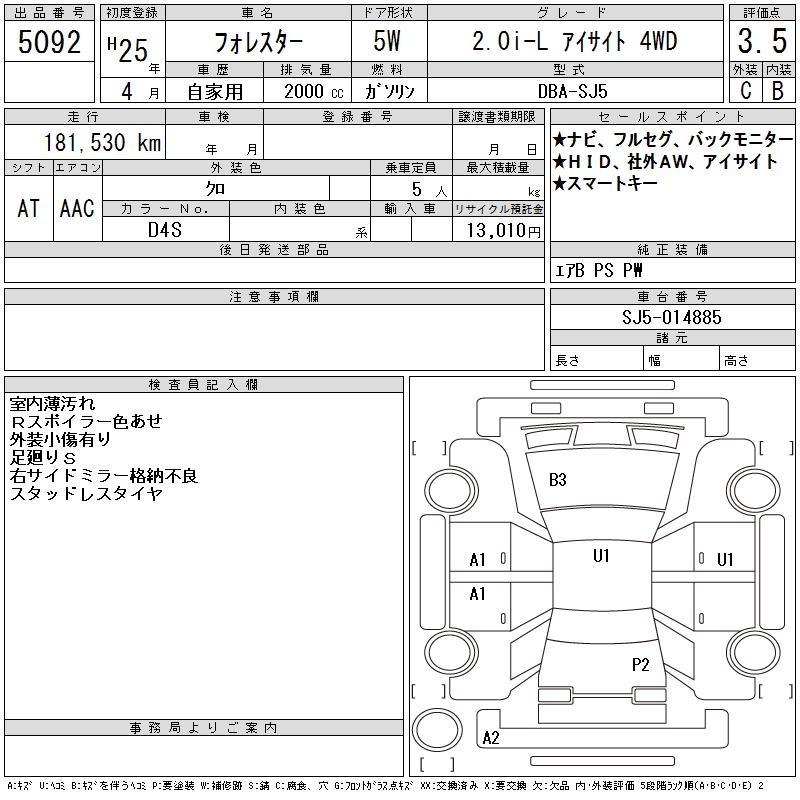Click sales point line HID、社外AW、アイサイト
Viewport: 800px width, 800px height.
pyautogui.click(x=665, y=161)
